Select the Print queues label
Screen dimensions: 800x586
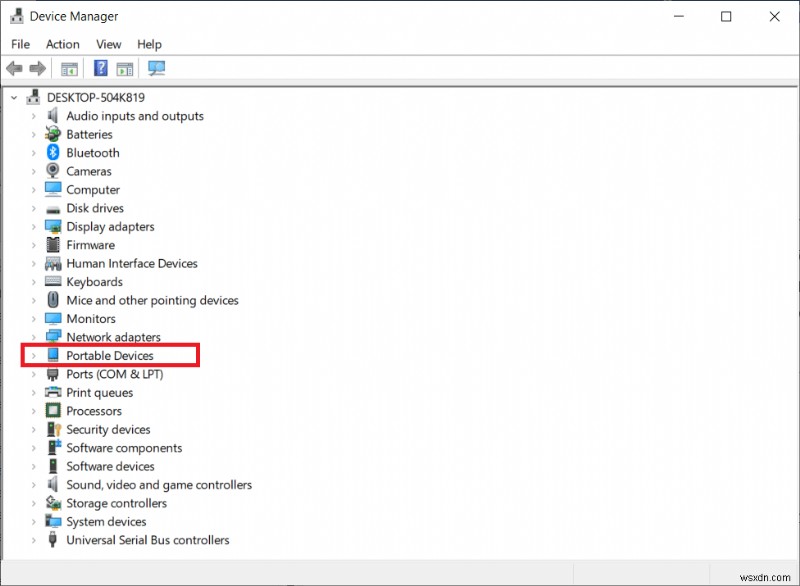point(99,393)
